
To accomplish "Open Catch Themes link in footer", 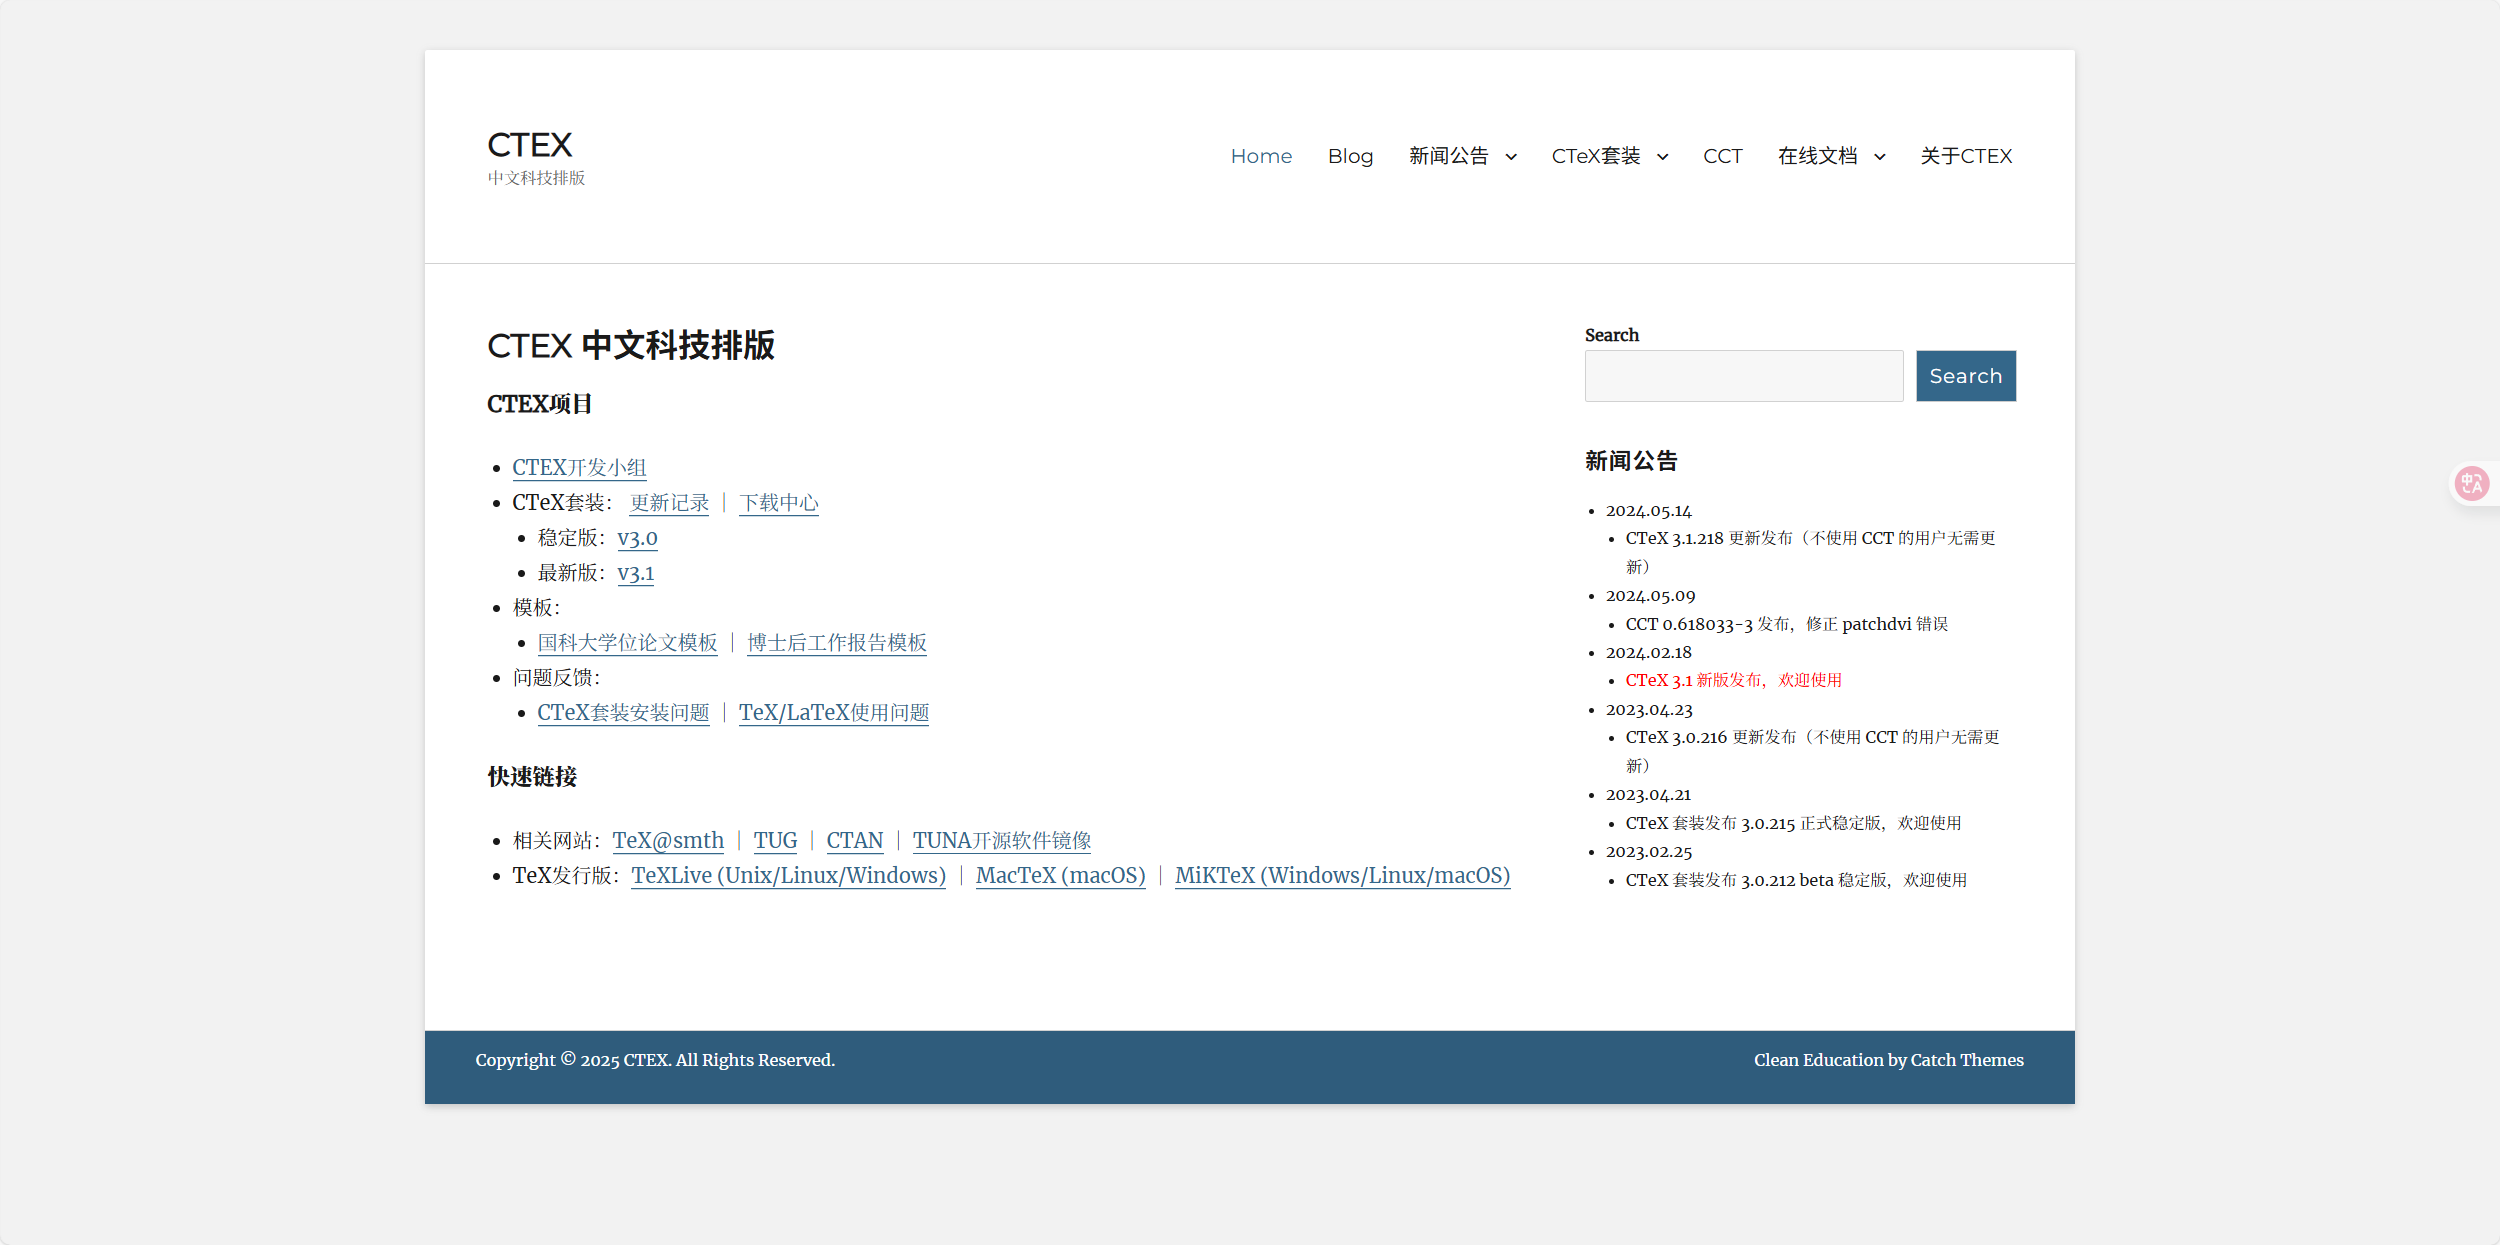I will point(1967,1059).
